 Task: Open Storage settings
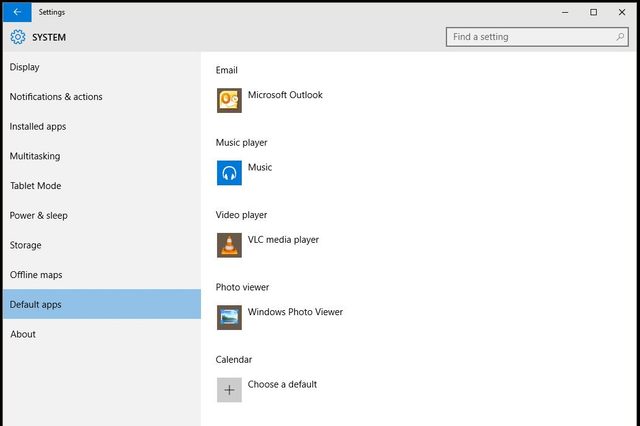click(x=102, y=245)
